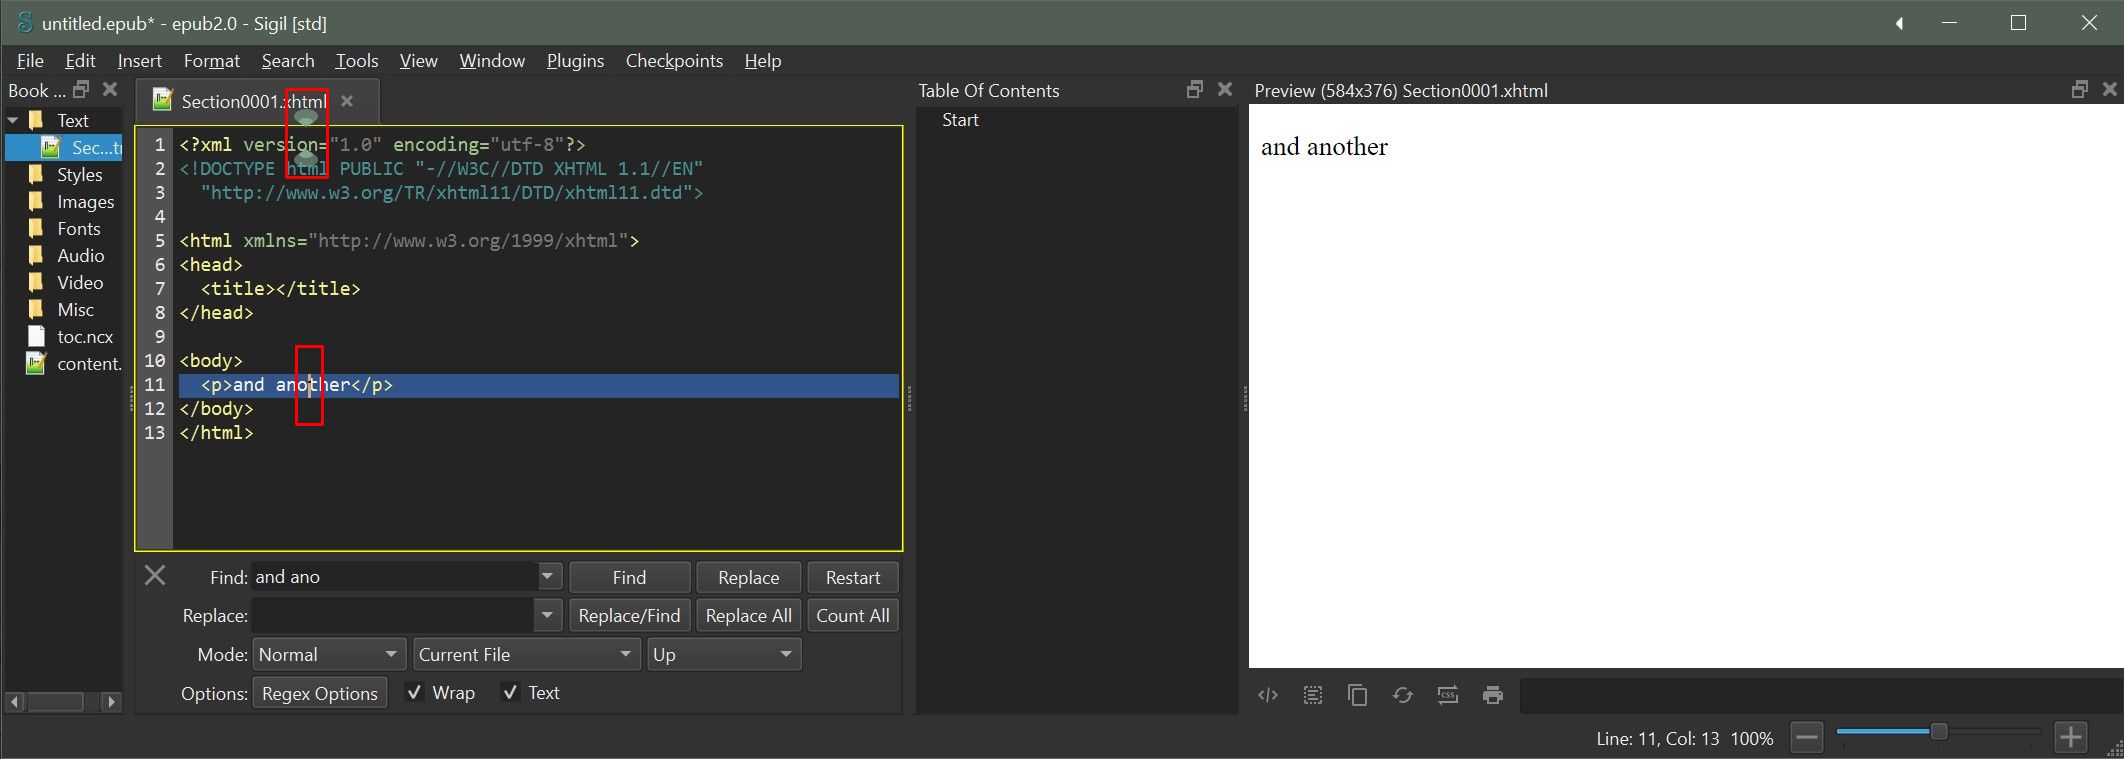Open the search direction dropdown showing Up
Viewport: 2124px width, 759px height.
pyautogui.click(x=723, y=654)
